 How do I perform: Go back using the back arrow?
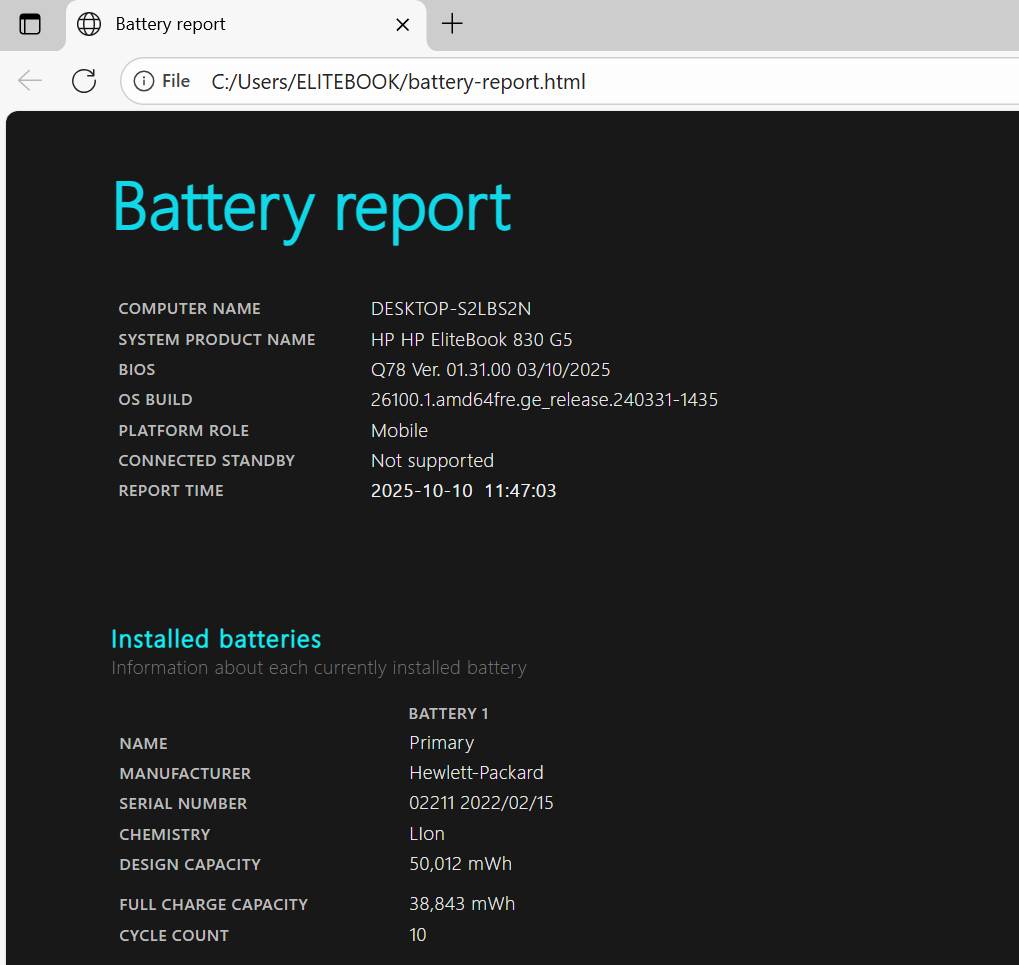tap(30, 81)
